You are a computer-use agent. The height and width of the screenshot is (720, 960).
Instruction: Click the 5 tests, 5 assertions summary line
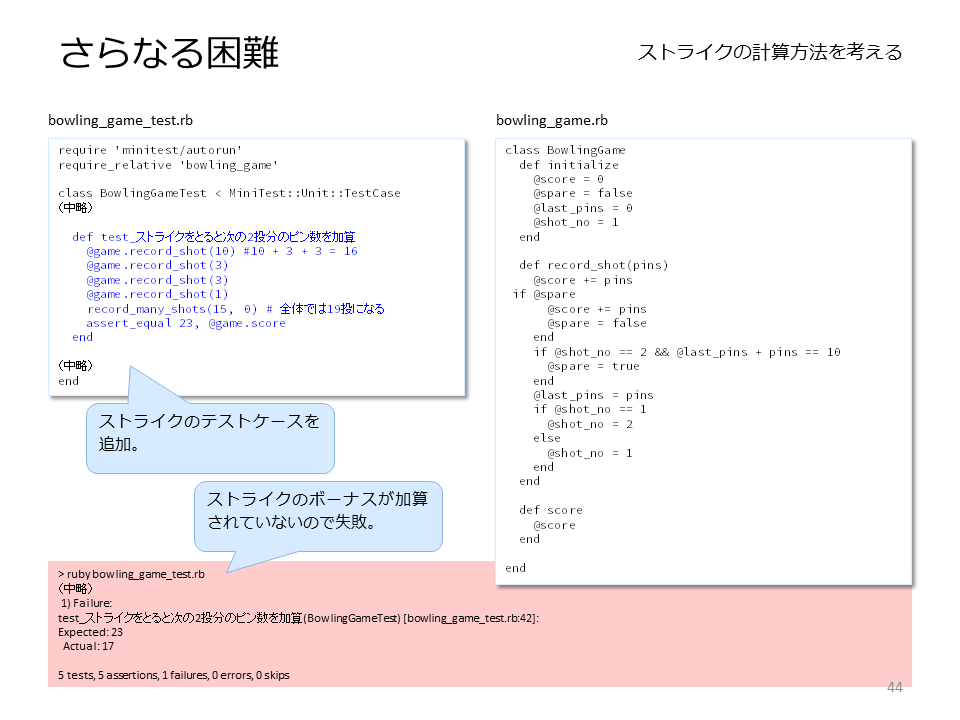click(x=174, y=675)
